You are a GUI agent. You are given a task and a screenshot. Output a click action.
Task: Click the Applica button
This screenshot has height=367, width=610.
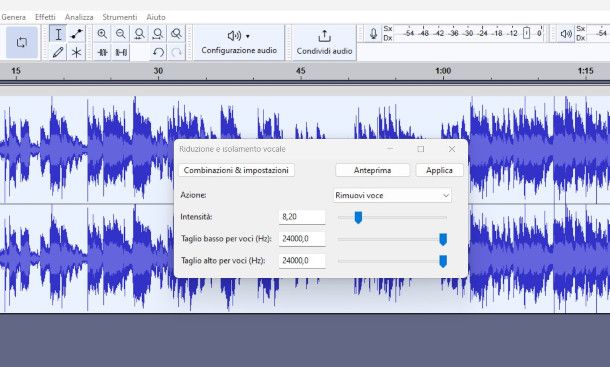click(439, 170)
